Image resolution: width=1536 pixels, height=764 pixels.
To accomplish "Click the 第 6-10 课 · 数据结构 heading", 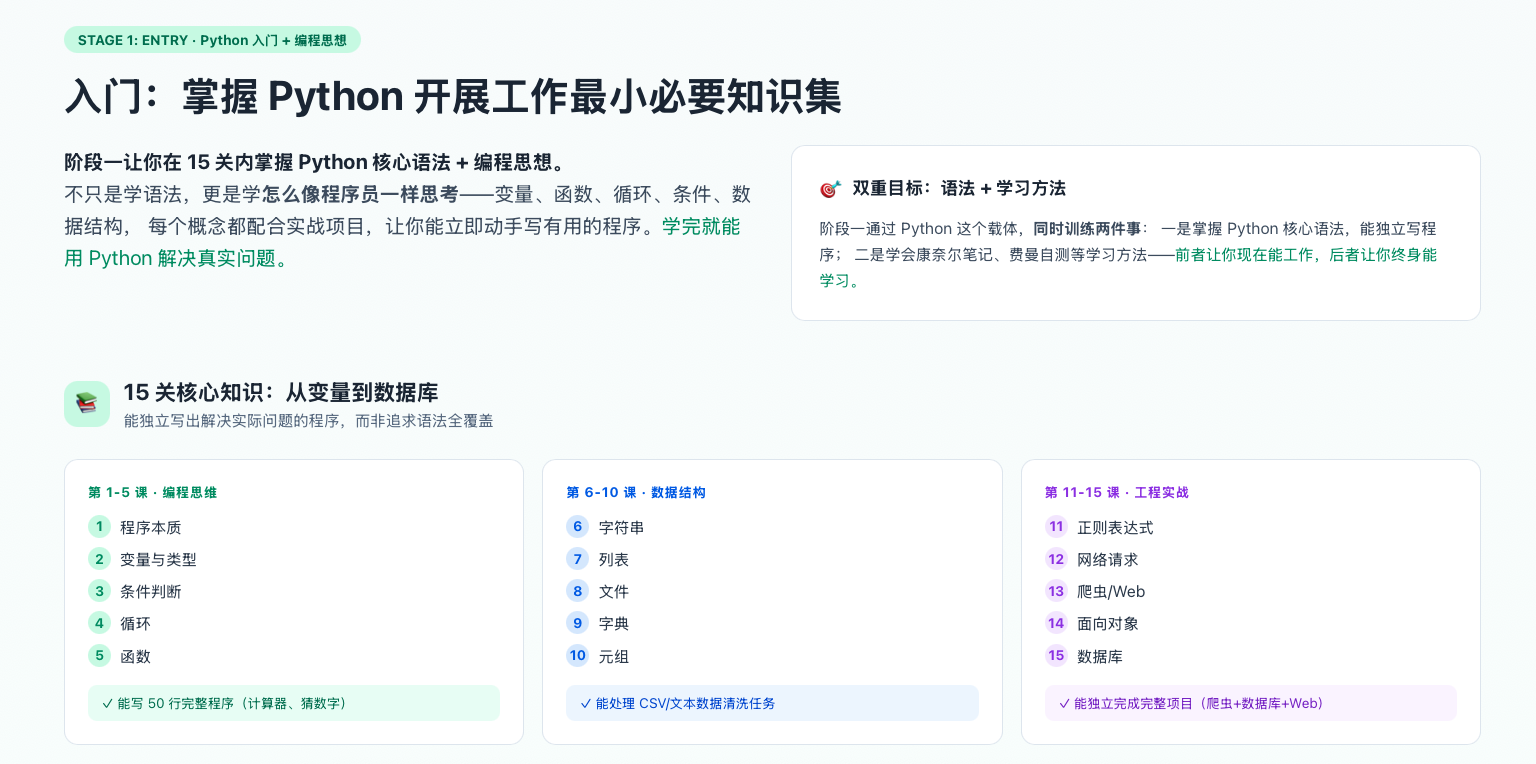I will click(635, 492).
